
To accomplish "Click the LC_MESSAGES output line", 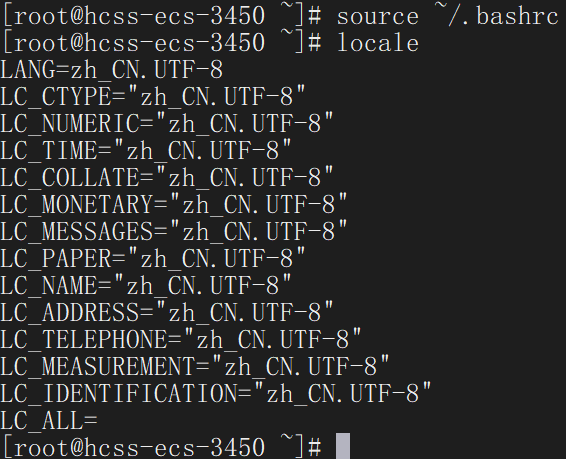I will [x=174, y=231].
